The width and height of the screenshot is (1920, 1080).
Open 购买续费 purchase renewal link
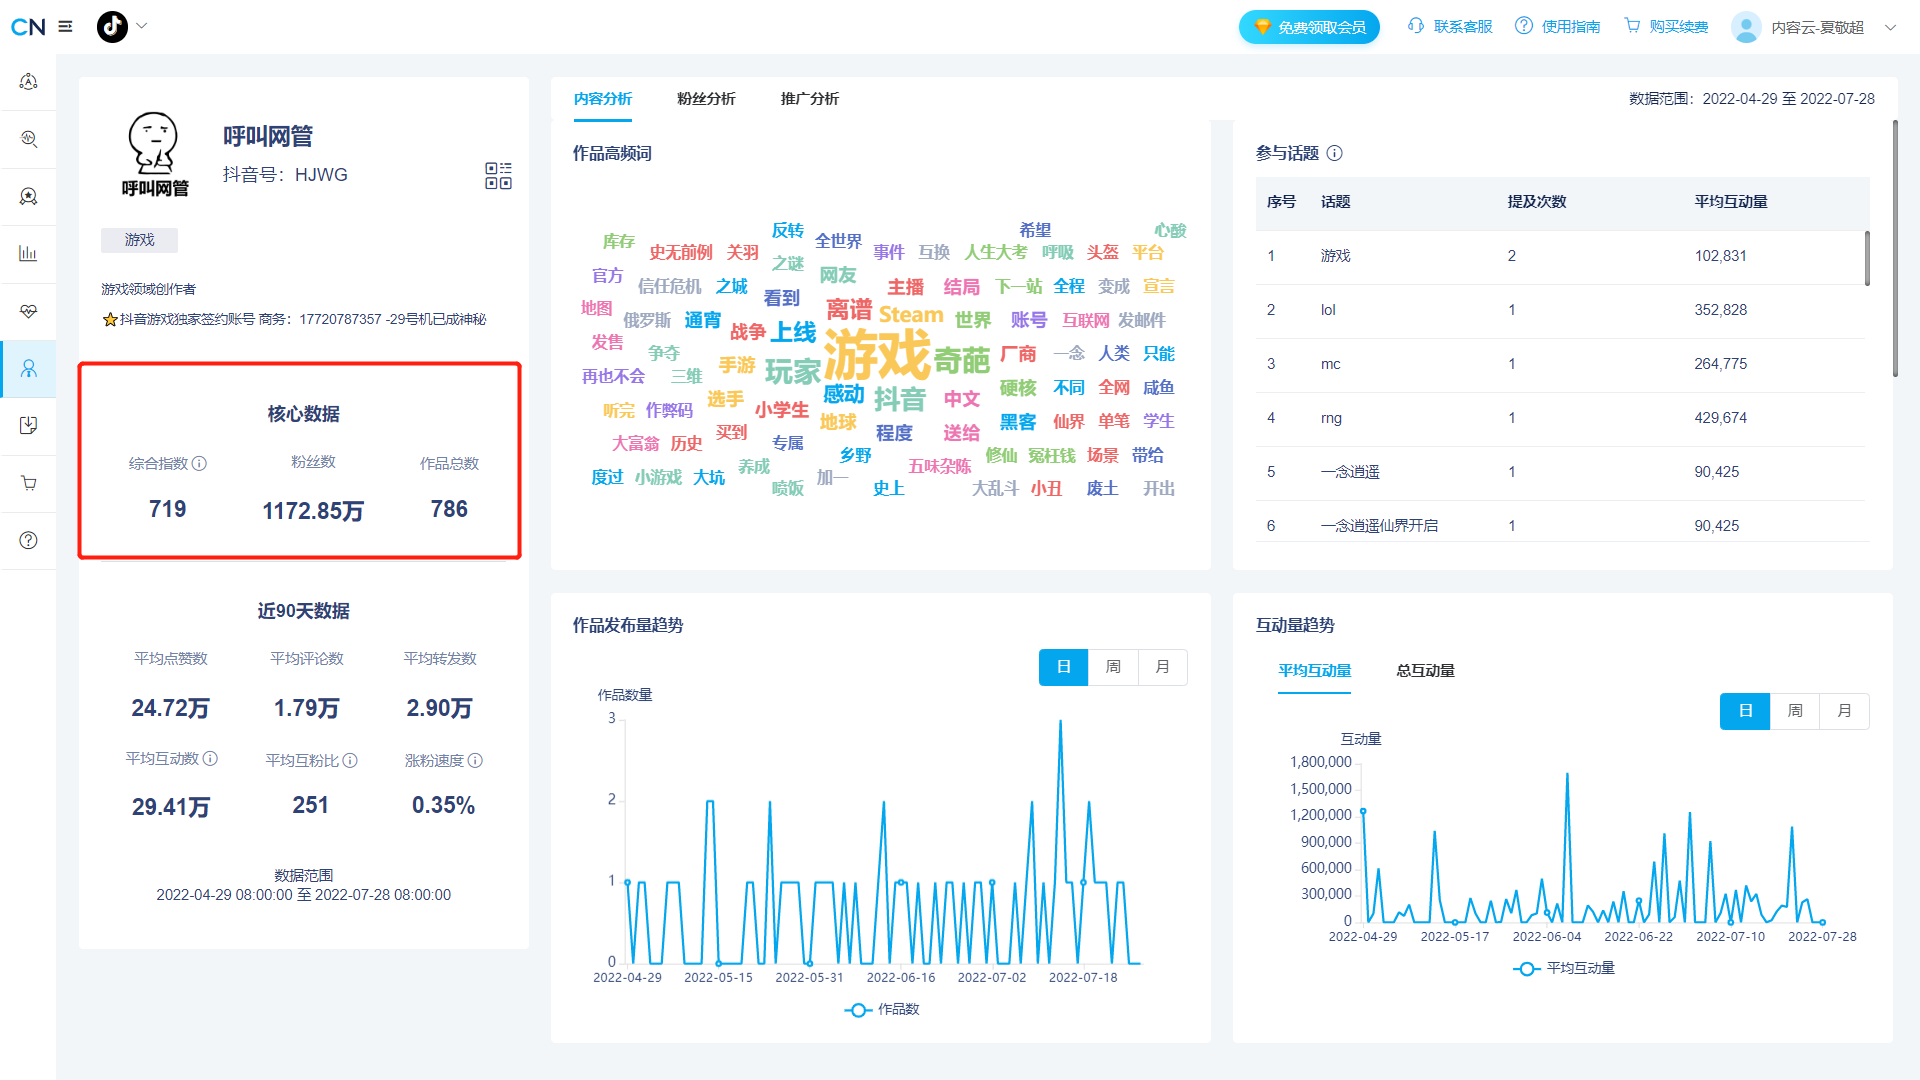coord(1679,27)
